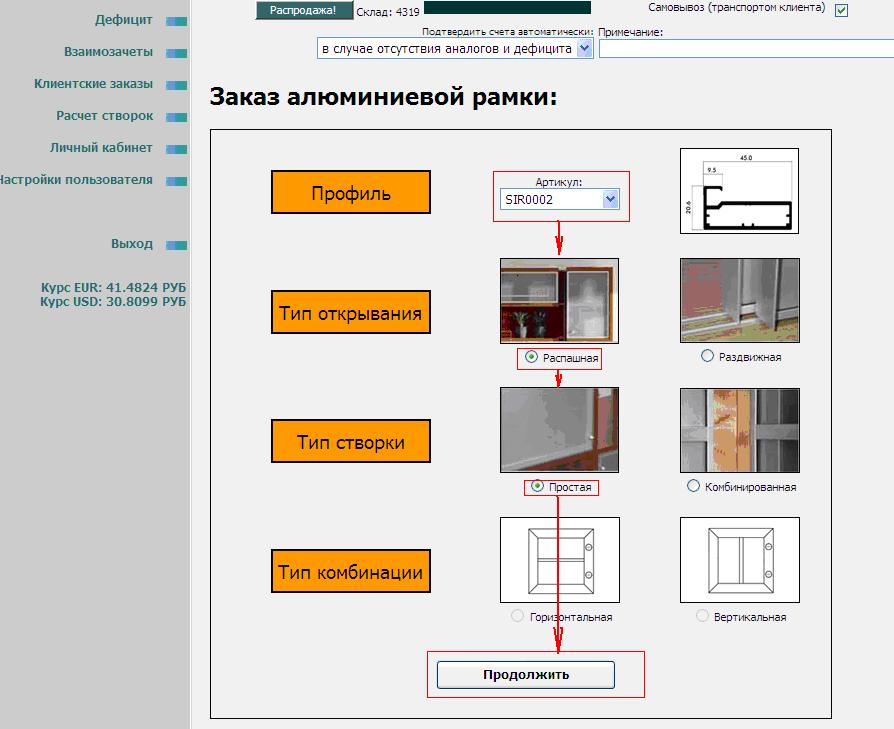
Task: Open Расчет створок menu item
Action: coord(104,116)
